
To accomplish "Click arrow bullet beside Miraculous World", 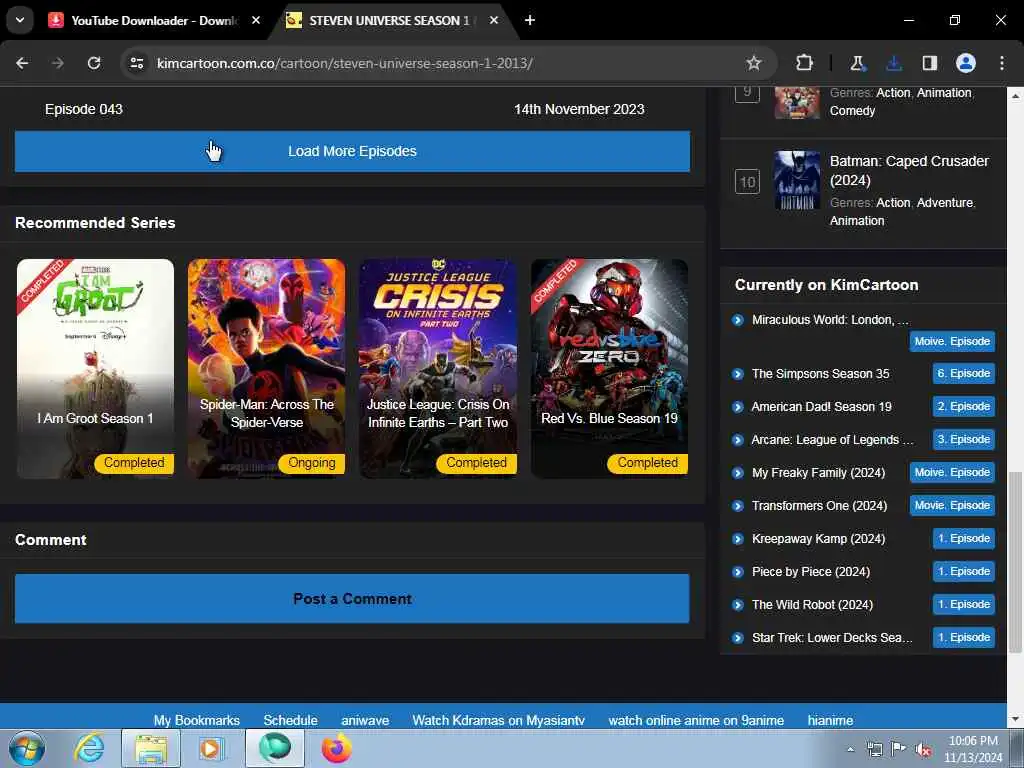I will click(x=738, y=320).
